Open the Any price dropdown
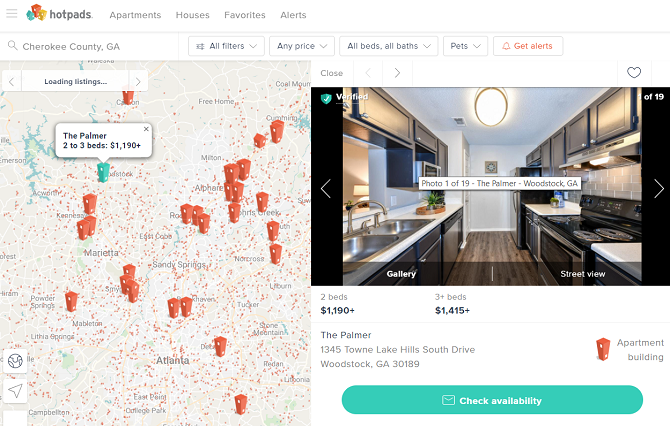Screen dimensions: 670x426 tap(302, 46)
